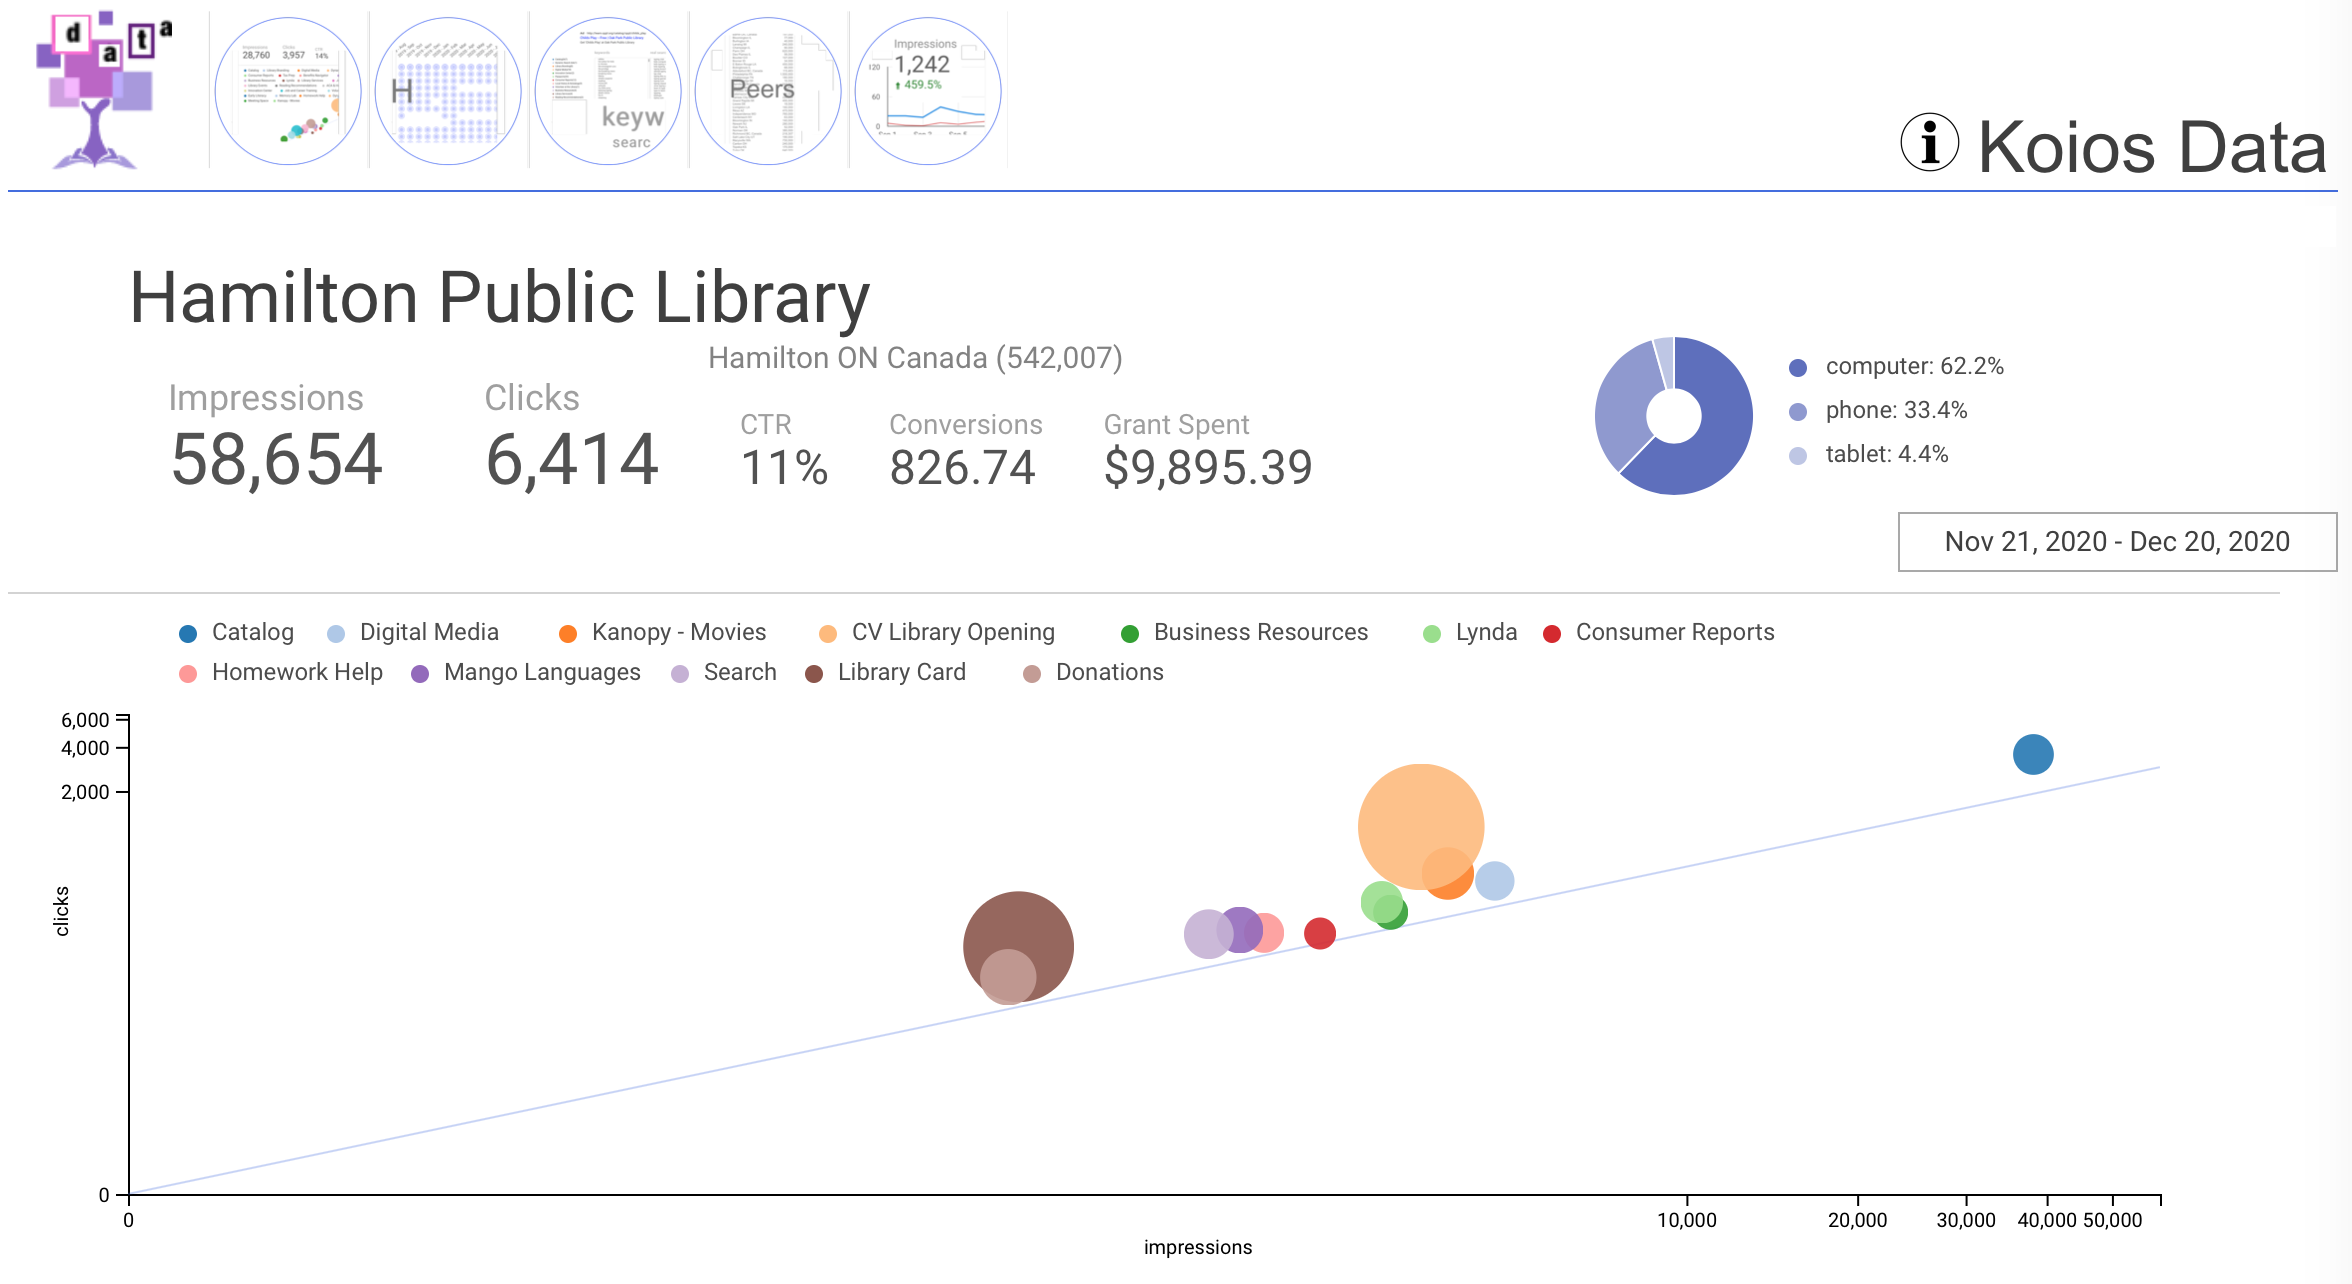Toggle Kanopy - Movies legend entry

678,633
